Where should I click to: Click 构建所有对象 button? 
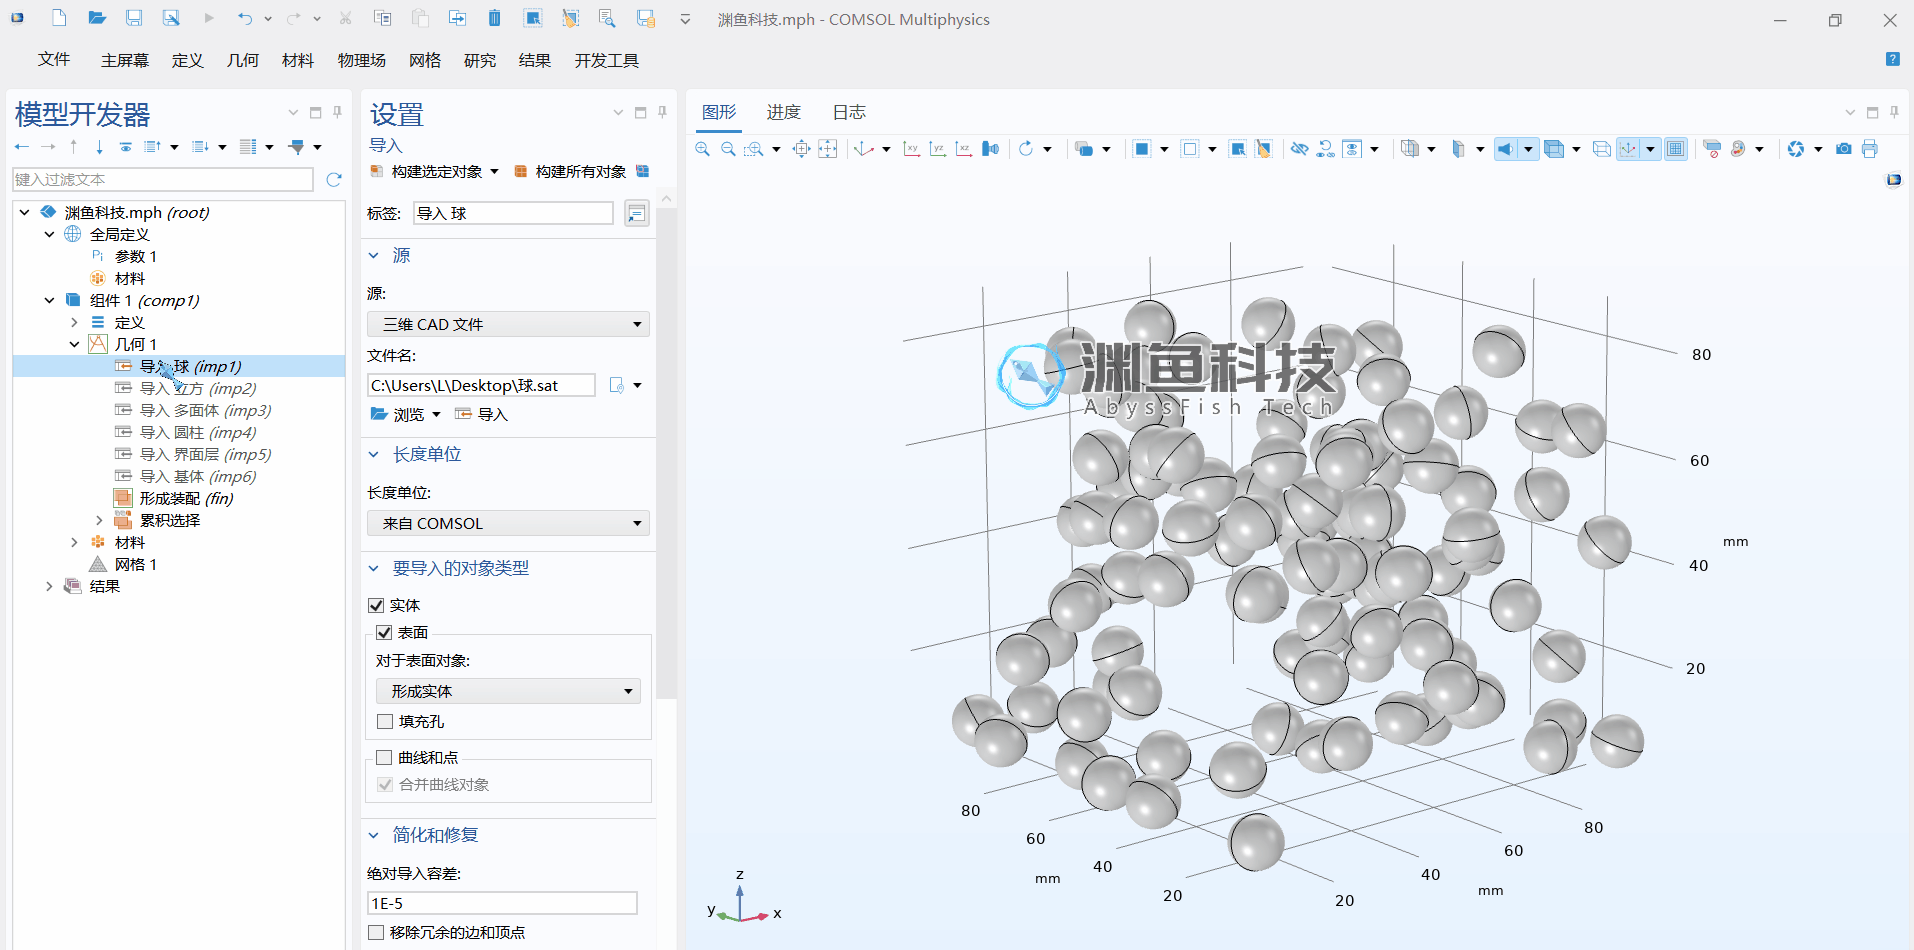point(571,171)
